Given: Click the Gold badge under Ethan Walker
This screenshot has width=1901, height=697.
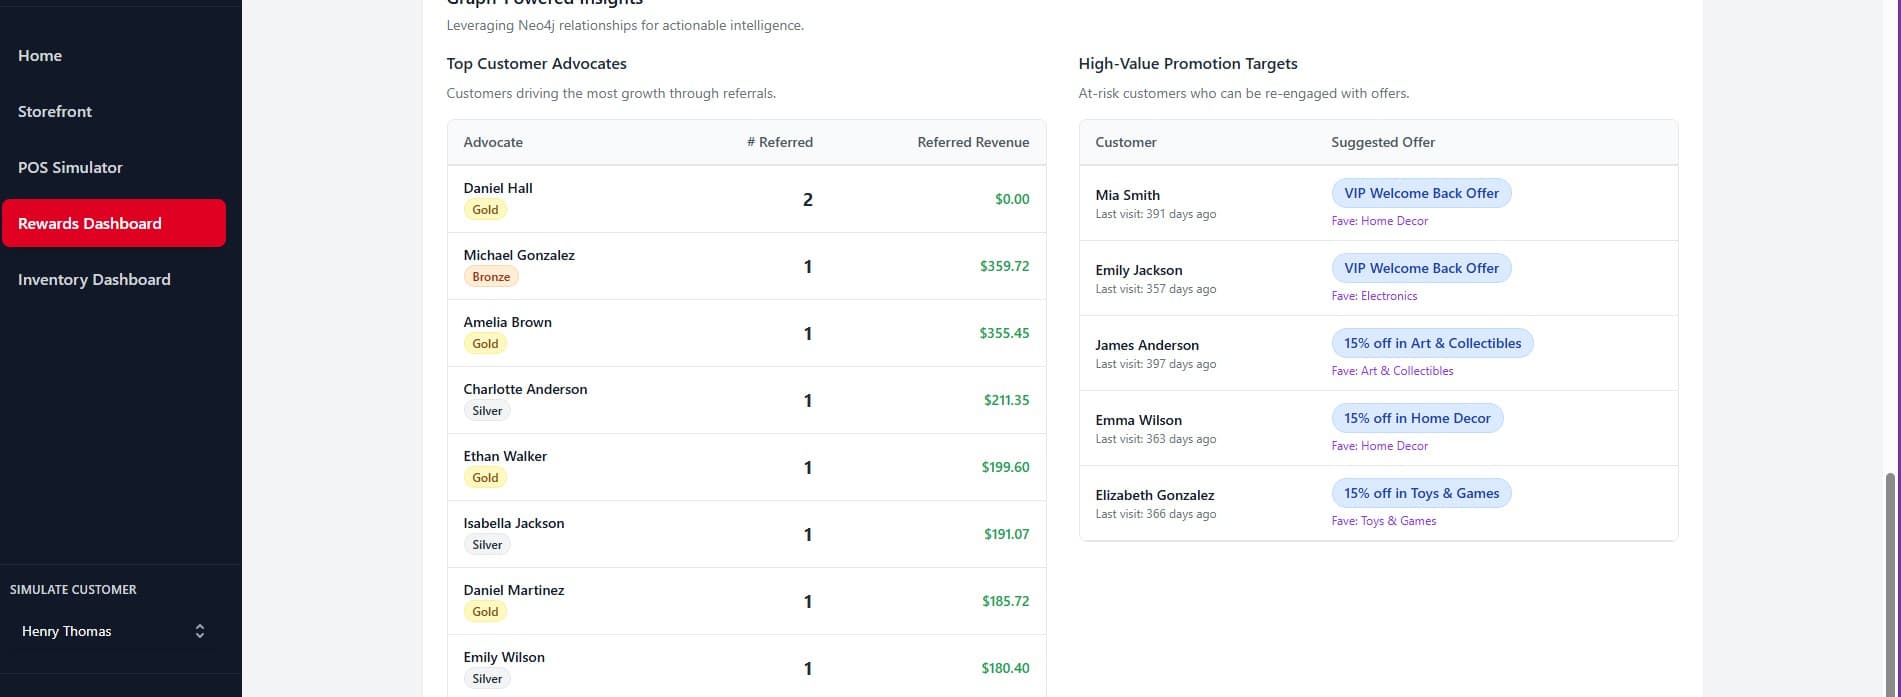Looking at the screenshot, I should click(x=485, y=478).
